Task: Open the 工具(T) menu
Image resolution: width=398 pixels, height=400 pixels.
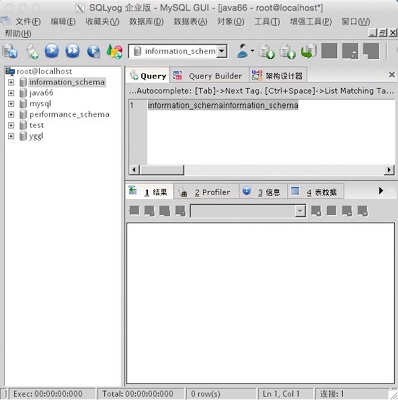Action: coord(267,22)
